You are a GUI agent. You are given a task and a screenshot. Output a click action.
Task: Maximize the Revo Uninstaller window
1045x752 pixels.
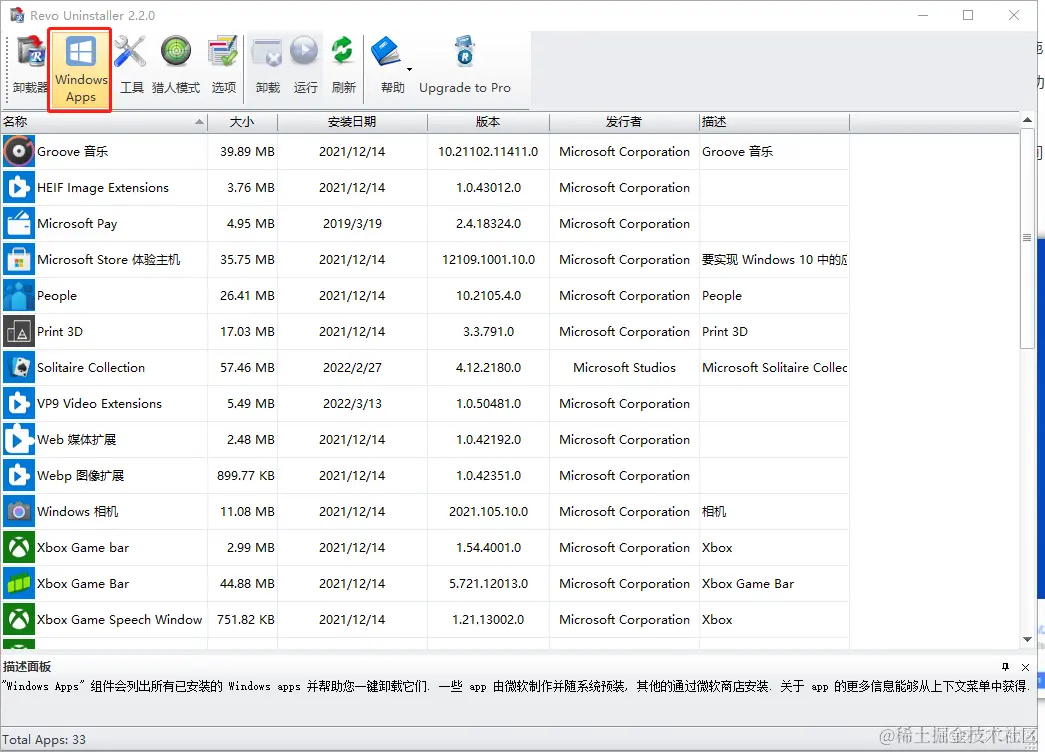click(968, 15)
